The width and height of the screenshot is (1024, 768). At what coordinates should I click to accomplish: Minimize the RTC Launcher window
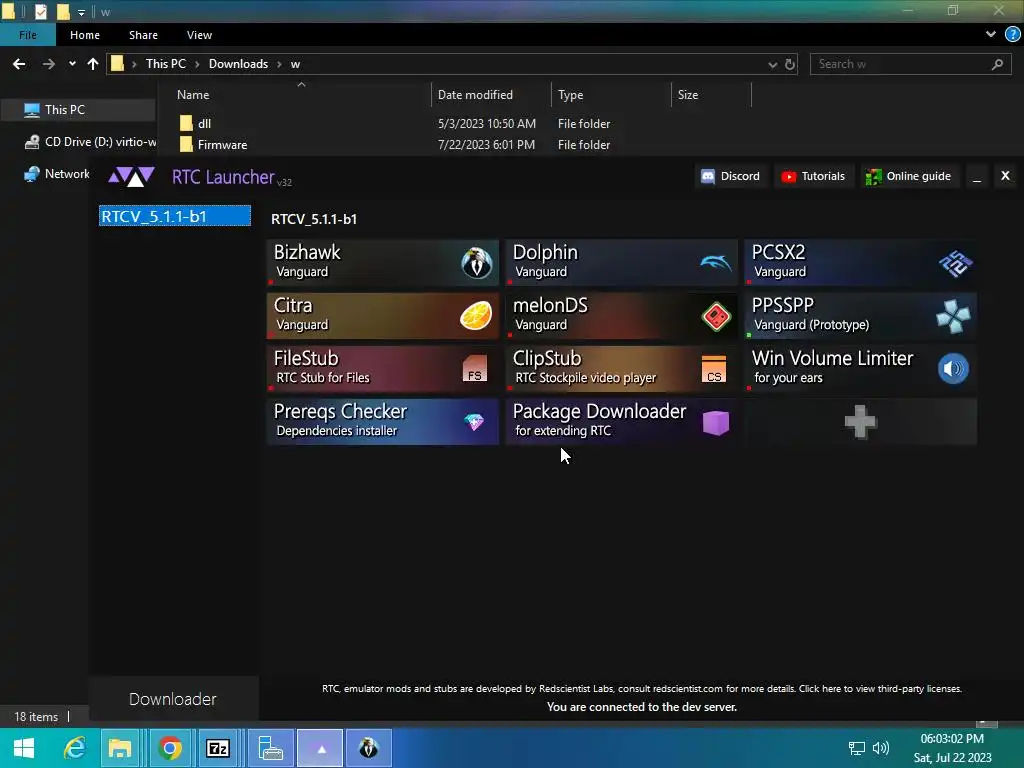977,176
